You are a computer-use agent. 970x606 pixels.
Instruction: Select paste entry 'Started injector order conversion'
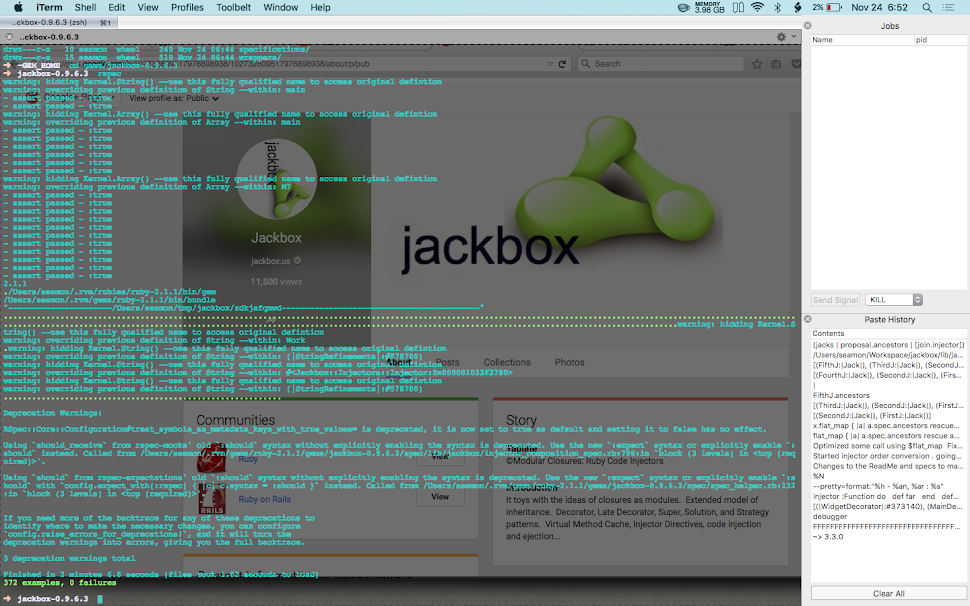point(888,456)
